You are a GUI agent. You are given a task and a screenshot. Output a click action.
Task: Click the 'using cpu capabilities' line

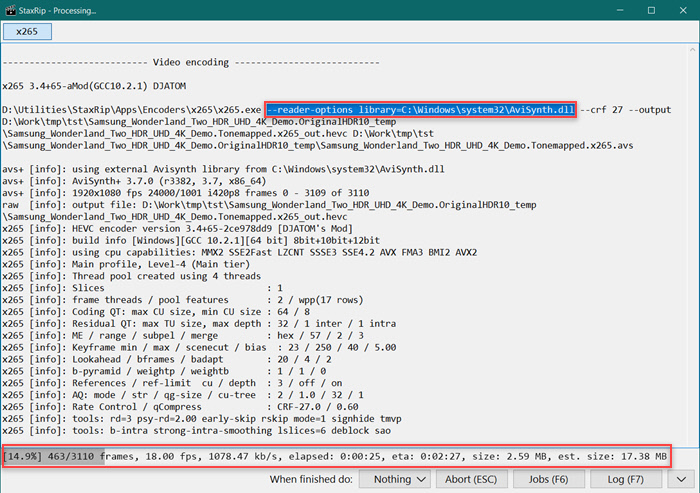click(x=239, y=252)
